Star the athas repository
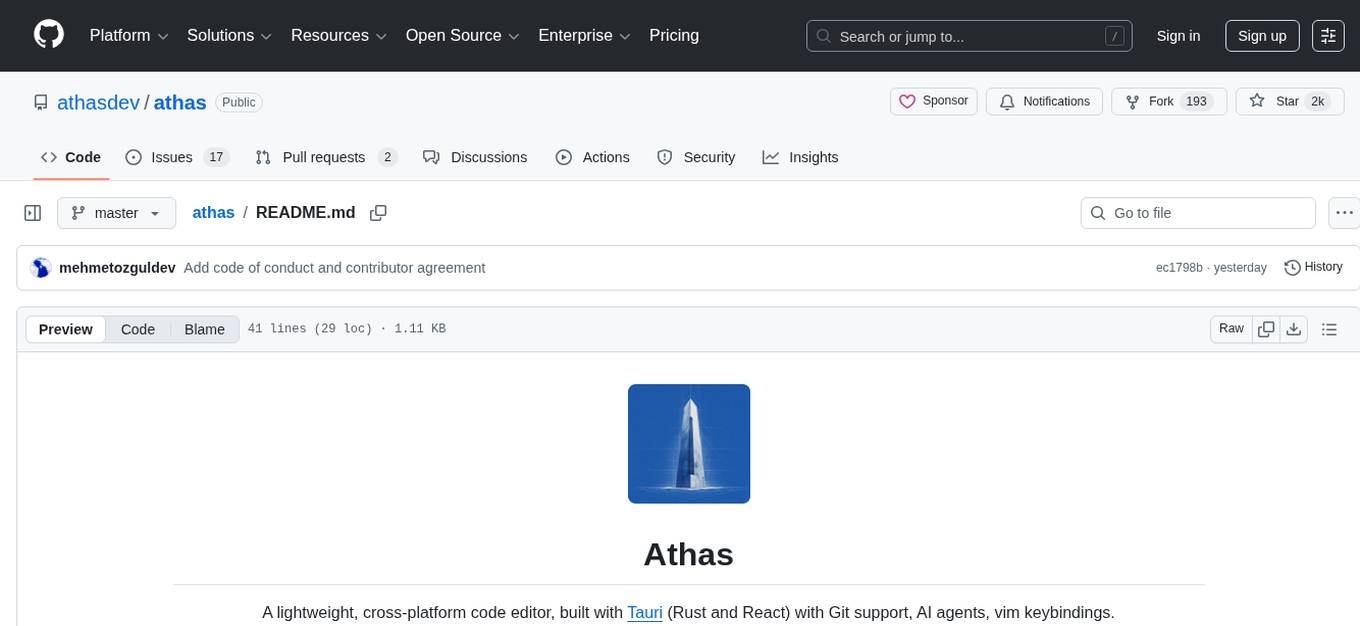The height and width of the screenshot is (626, 1360). [1289, 101]
